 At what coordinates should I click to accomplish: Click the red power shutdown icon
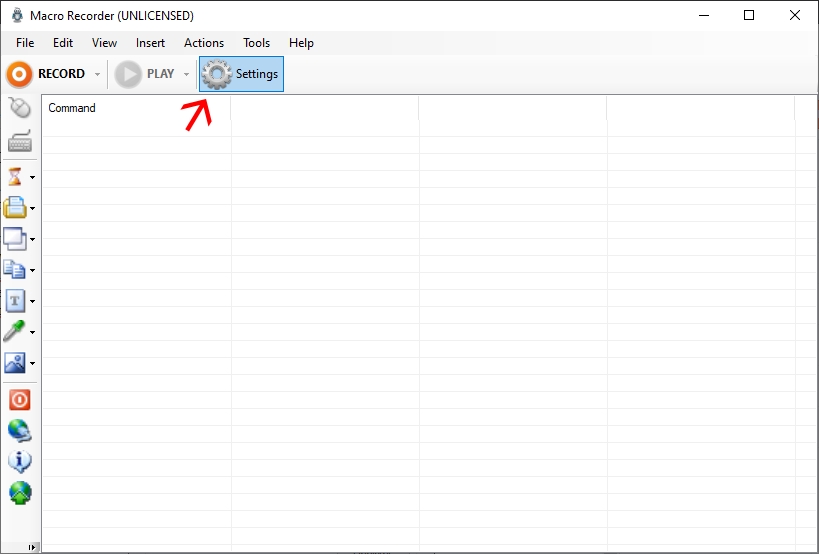pyautogui.click(x=20, y=400)
